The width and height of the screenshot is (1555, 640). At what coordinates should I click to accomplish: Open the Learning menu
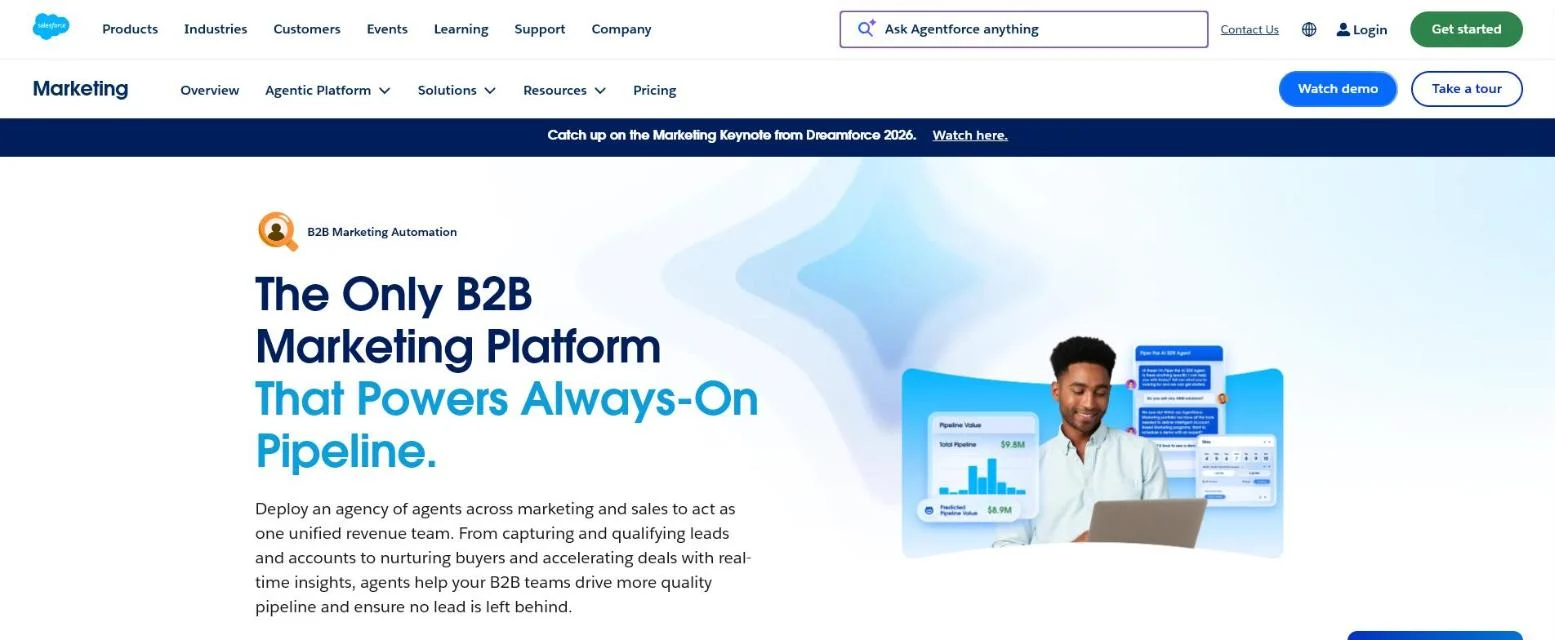click(461, 29)
